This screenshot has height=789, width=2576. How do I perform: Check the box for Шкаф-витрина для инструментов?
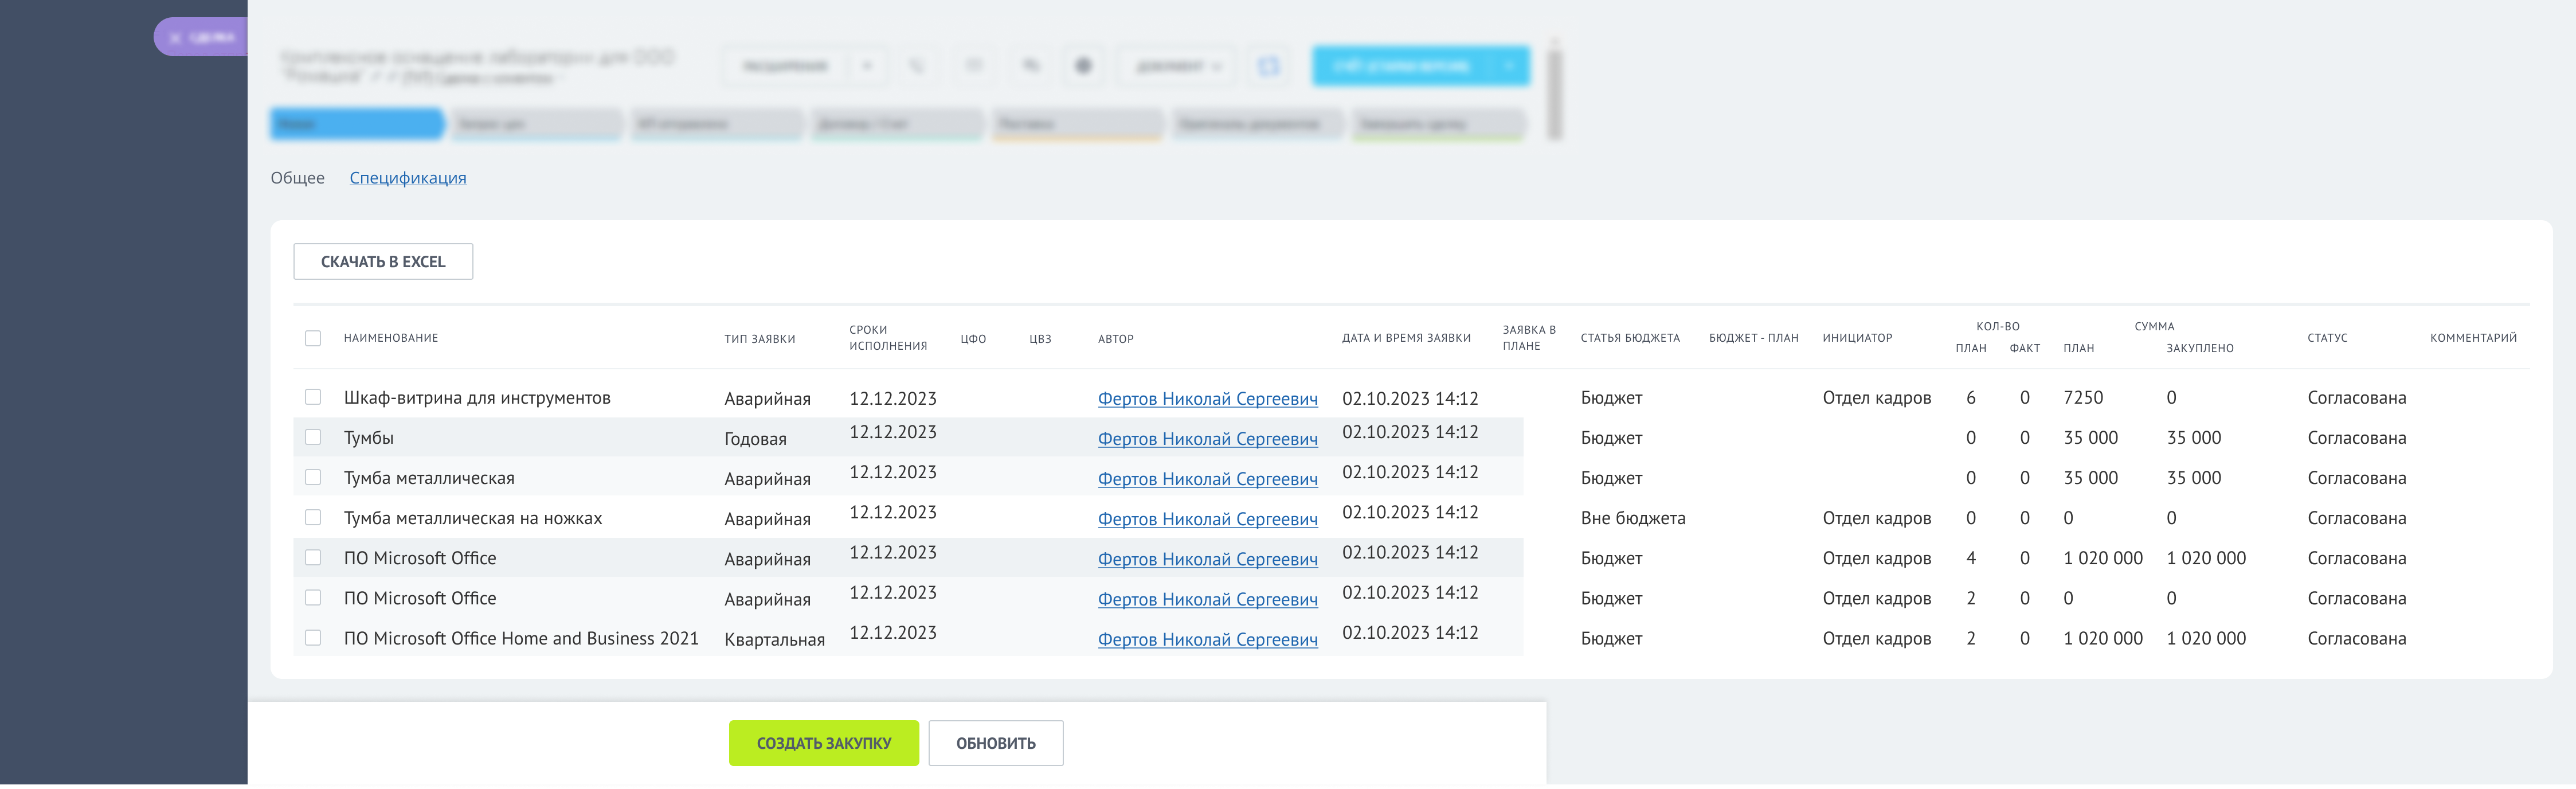click(x=313, y=397)
